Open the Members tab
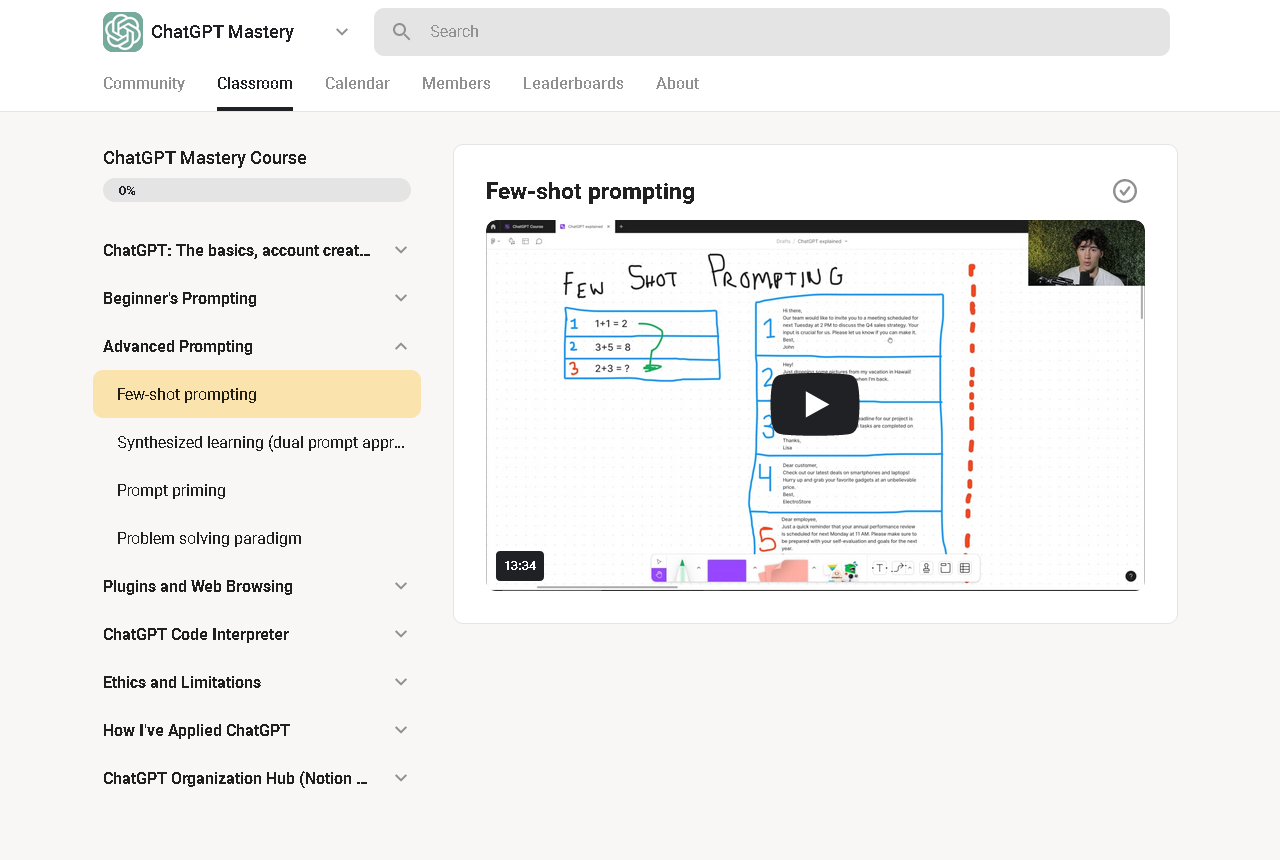This screenshot has width=1280, height=860. [456, 84]
